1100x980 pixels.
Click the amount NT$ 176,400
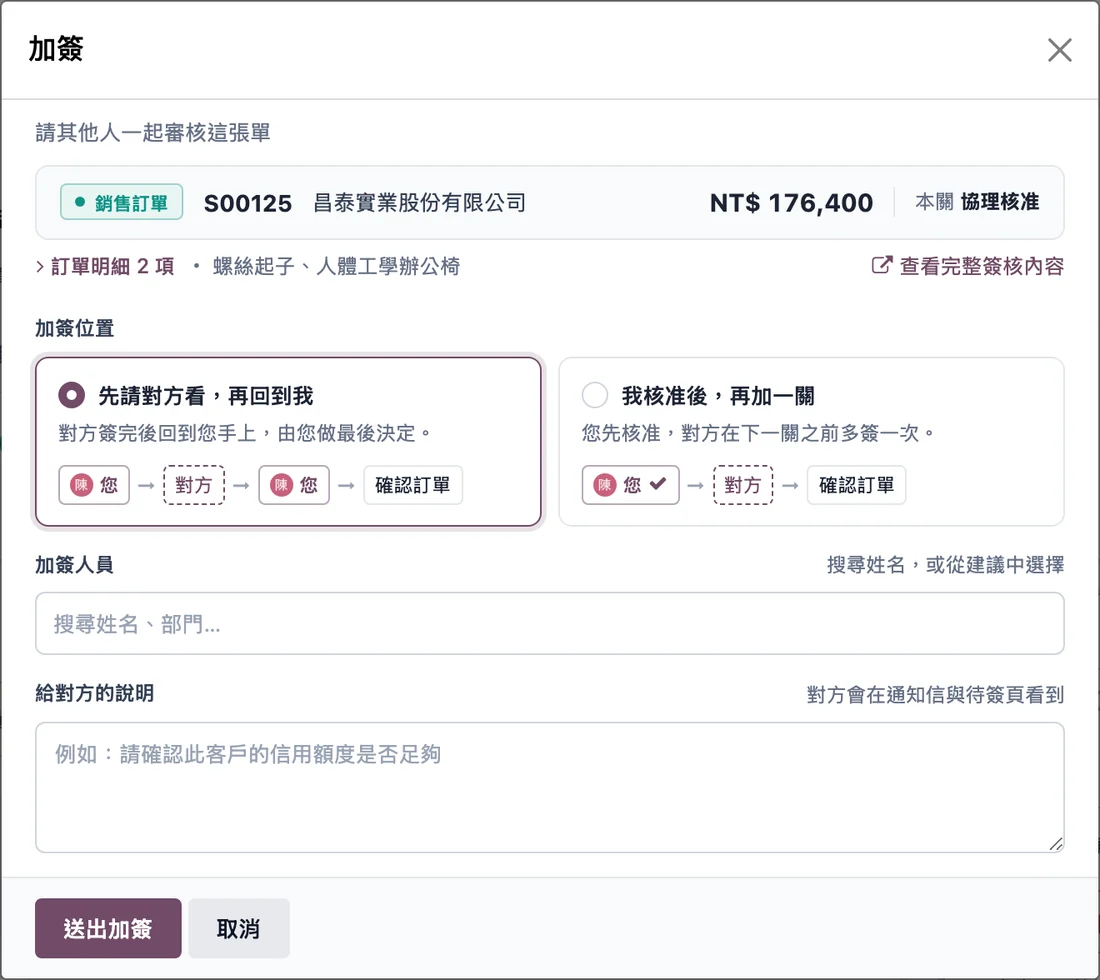[791, 203]
